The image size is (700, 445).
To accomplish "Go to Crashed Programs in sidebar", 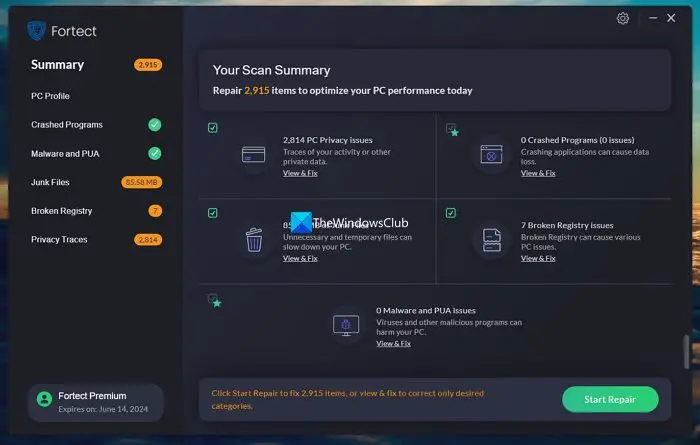I will pos(67,125).
